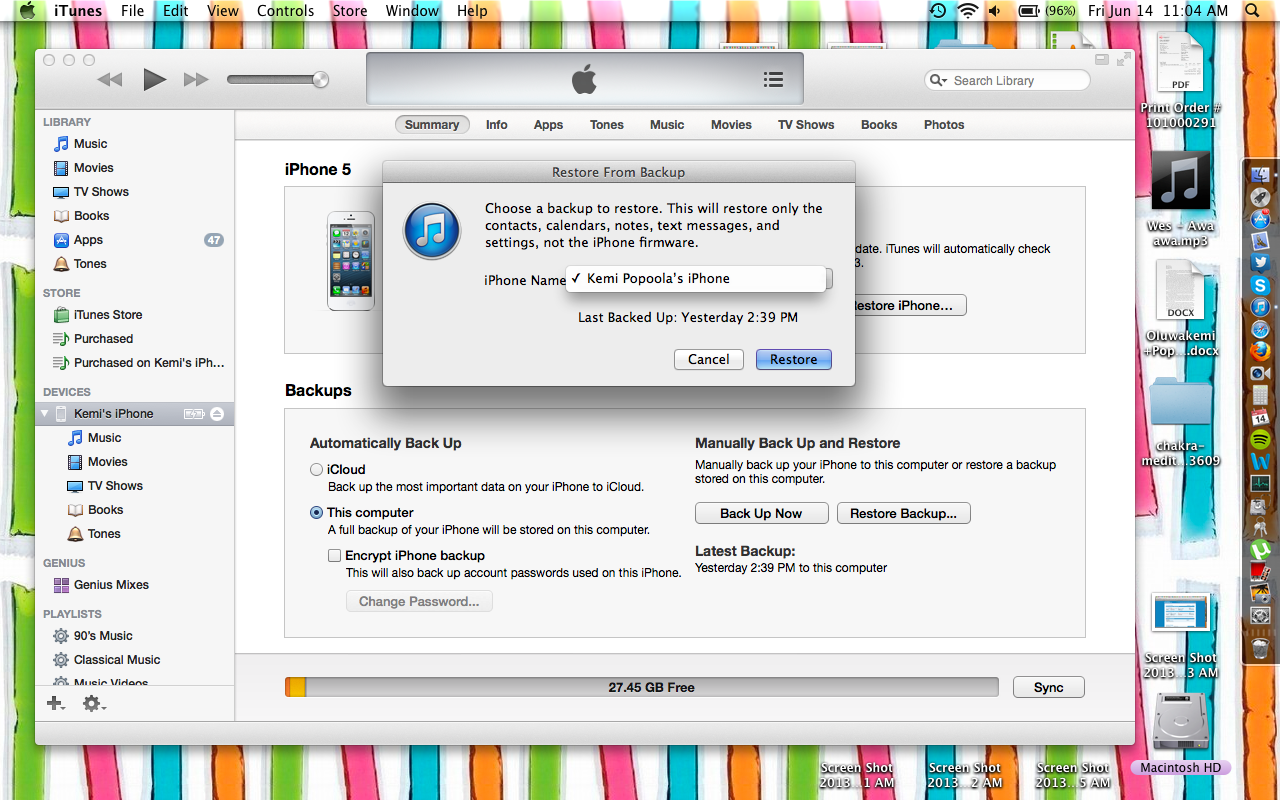The width and height of the screenshot is (1280, 800).
Task: Open Apps in the Library sidebar
Action: click(88, 240)
